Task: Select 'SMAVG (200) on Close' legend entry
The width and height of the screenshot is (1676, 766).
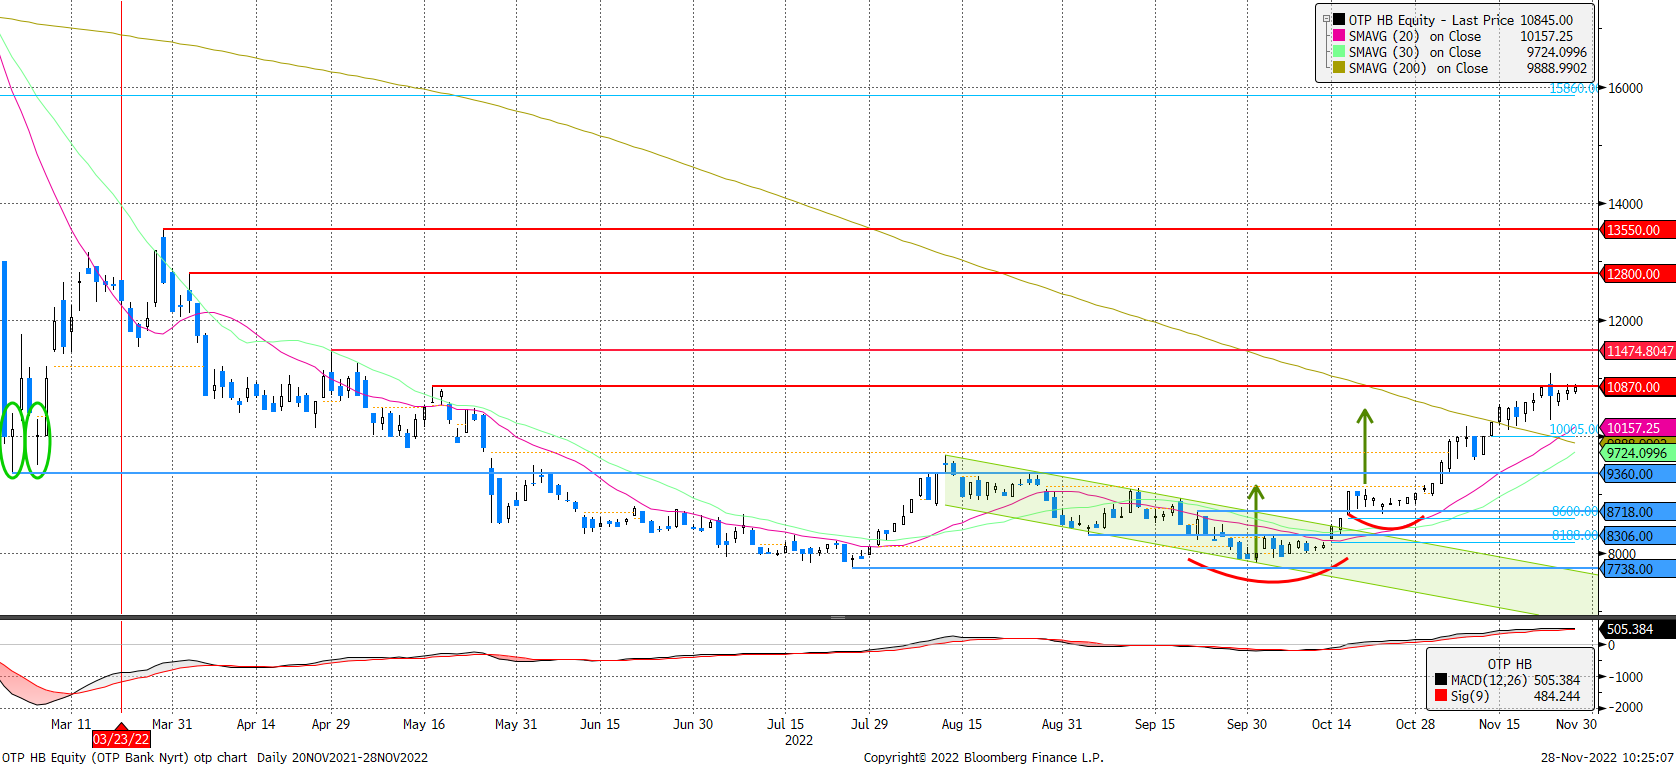Action: (x=1418, y=68)
